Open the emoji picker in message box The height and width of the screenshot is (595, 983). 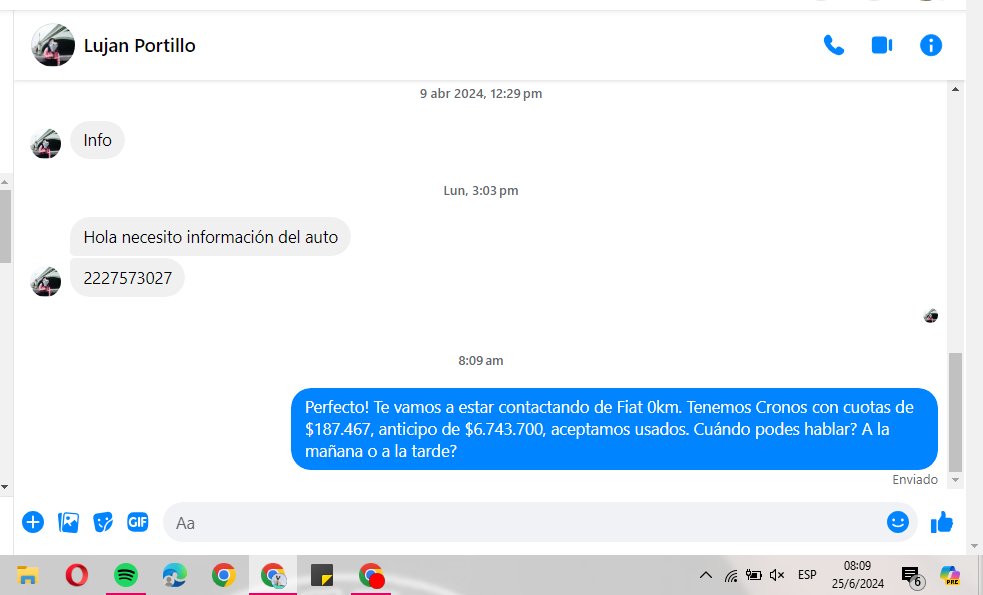tap(897, 522)
